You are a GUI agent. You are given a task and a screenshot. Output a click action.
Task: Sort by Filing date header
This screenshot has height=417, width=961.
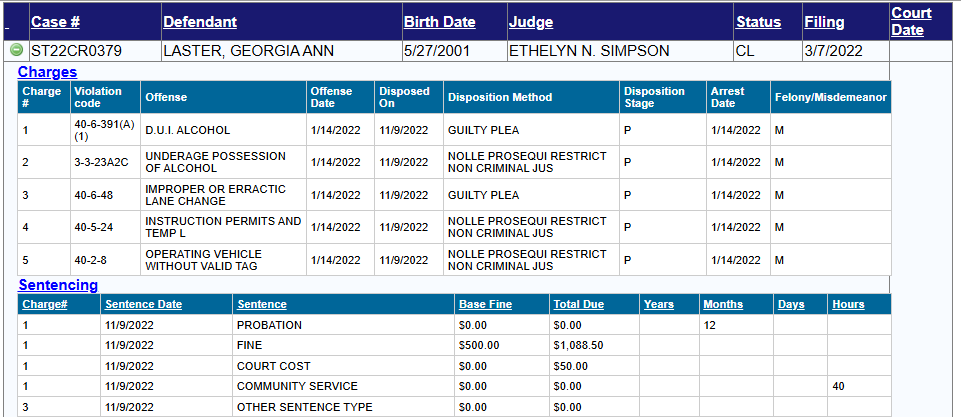824,21
